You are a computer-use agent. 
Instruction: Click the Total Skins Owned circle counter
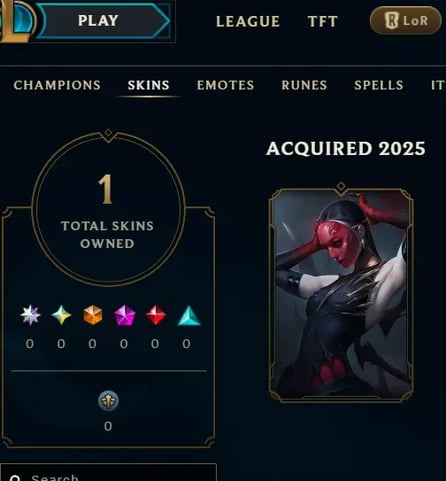click(108, 209)
